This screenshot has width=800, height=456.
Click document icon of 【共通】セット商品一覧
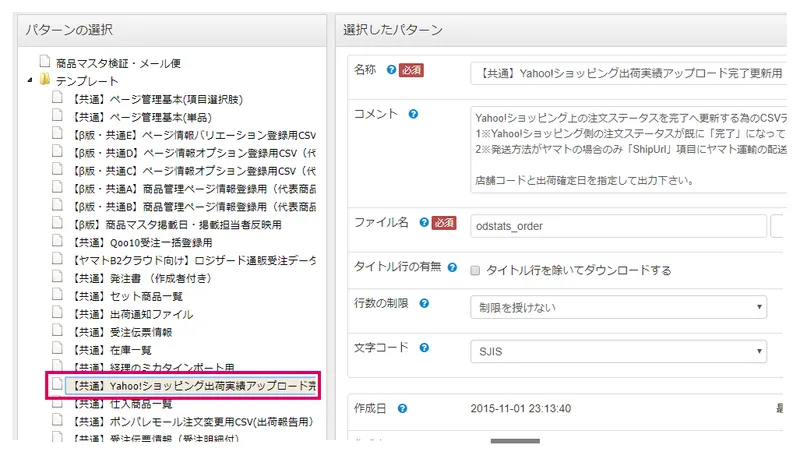(x=57, y=295)
